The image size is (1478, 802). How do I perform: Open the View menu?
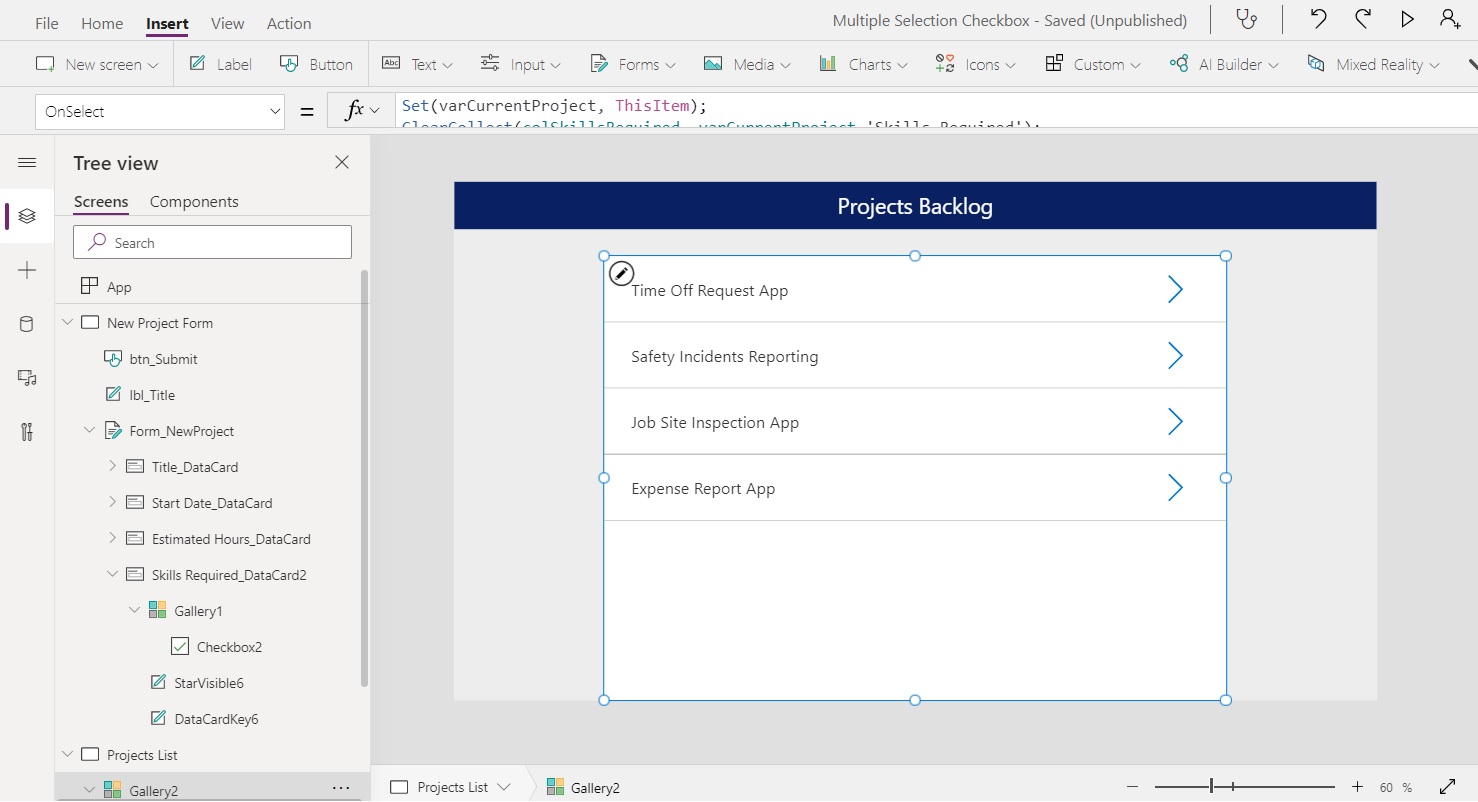[227, 23]
